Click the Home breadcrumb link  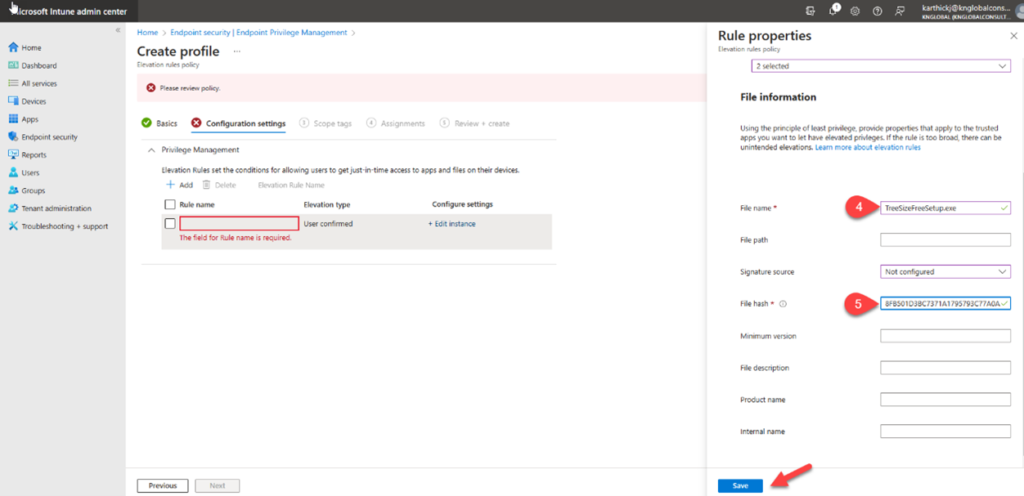[147, 32]
